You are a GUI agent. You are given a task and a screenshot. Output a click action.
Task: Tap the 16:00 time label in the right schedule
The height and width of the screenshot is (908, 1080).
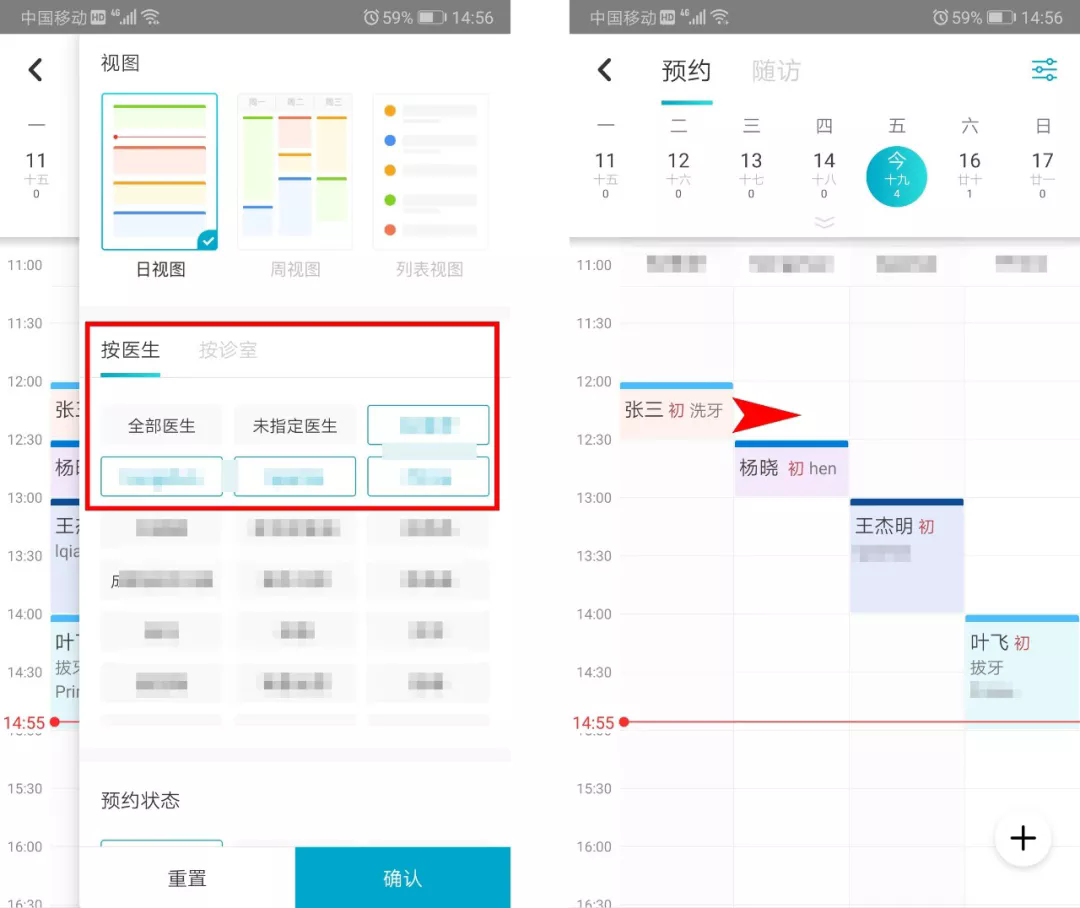593,846
